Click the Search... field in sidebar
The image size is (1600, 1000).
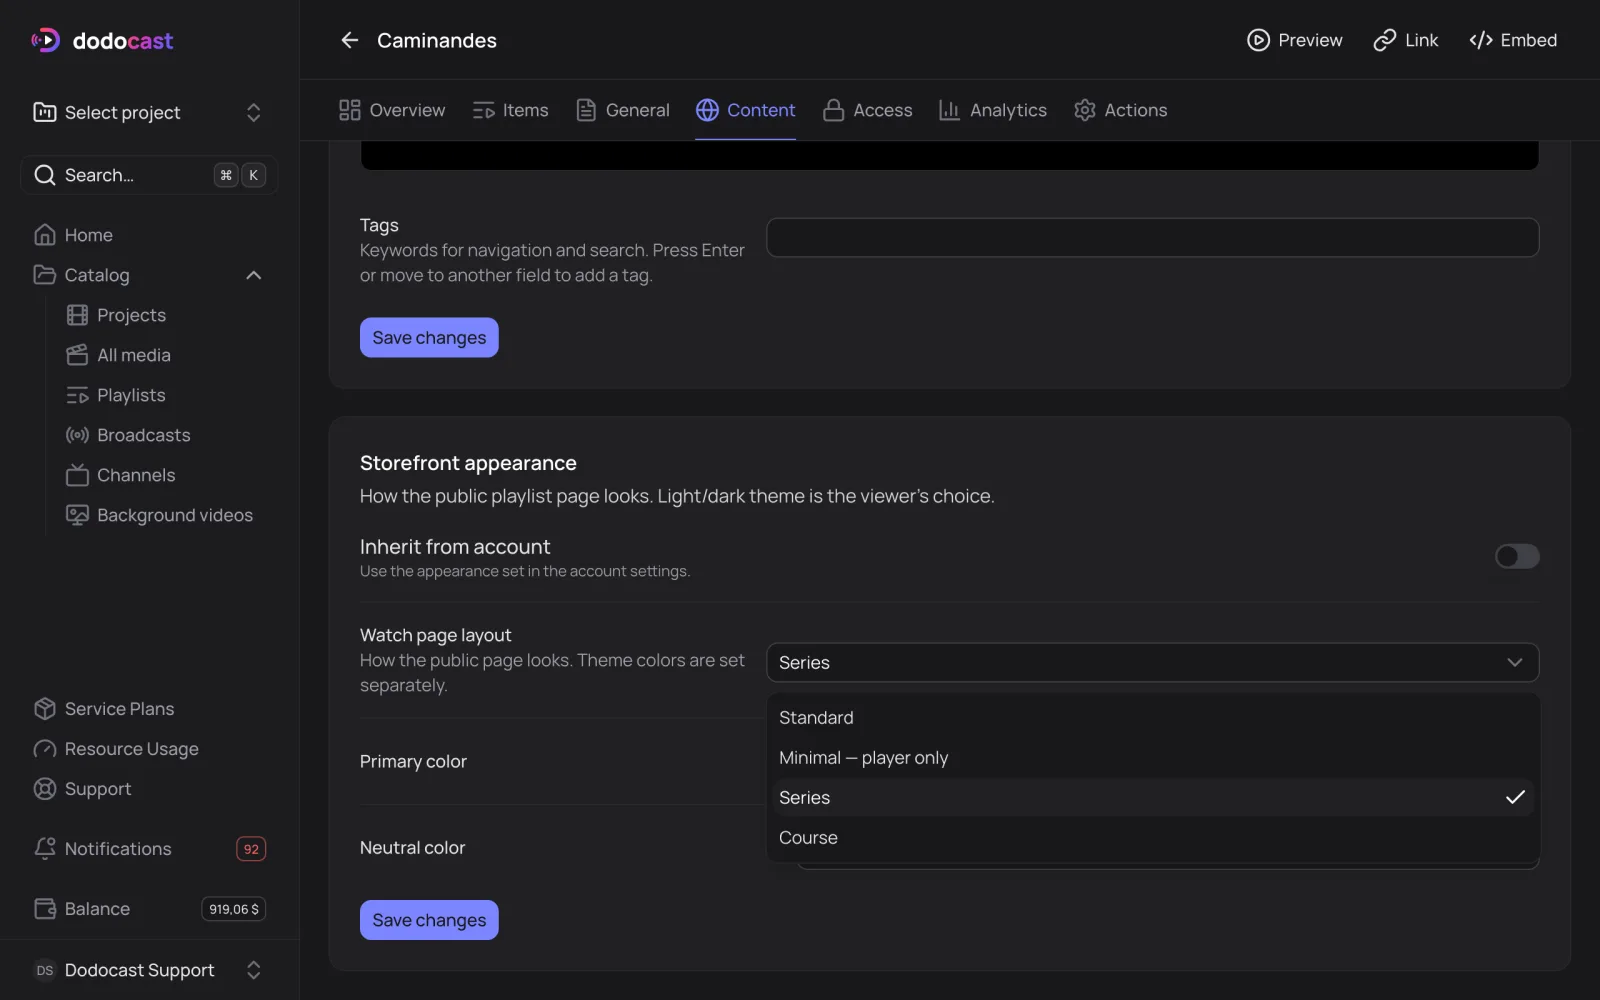tap(149, 175)
